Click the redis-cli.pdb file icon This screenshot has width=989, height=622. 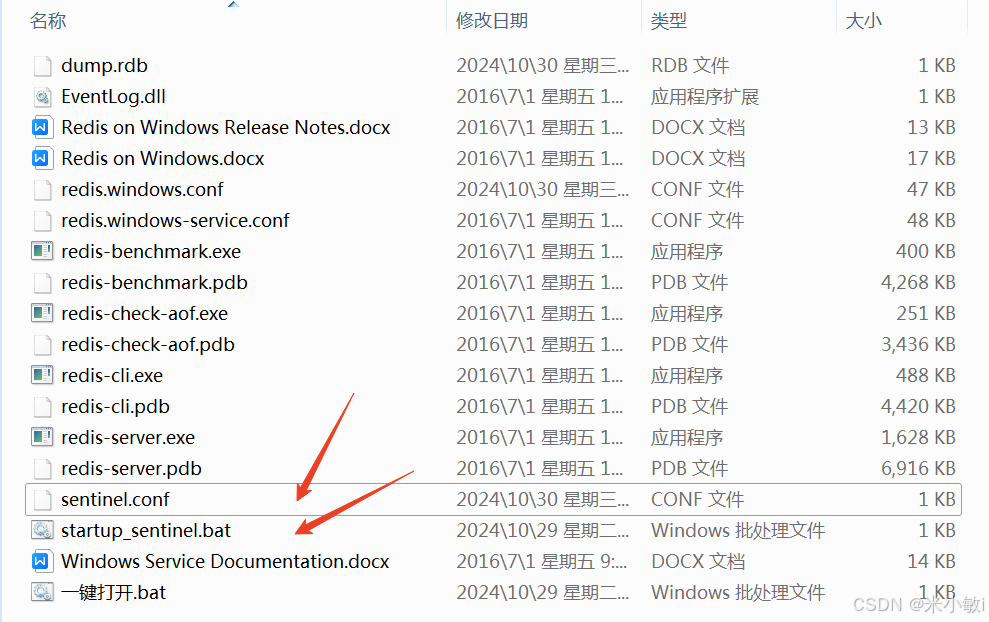point(42,406)
